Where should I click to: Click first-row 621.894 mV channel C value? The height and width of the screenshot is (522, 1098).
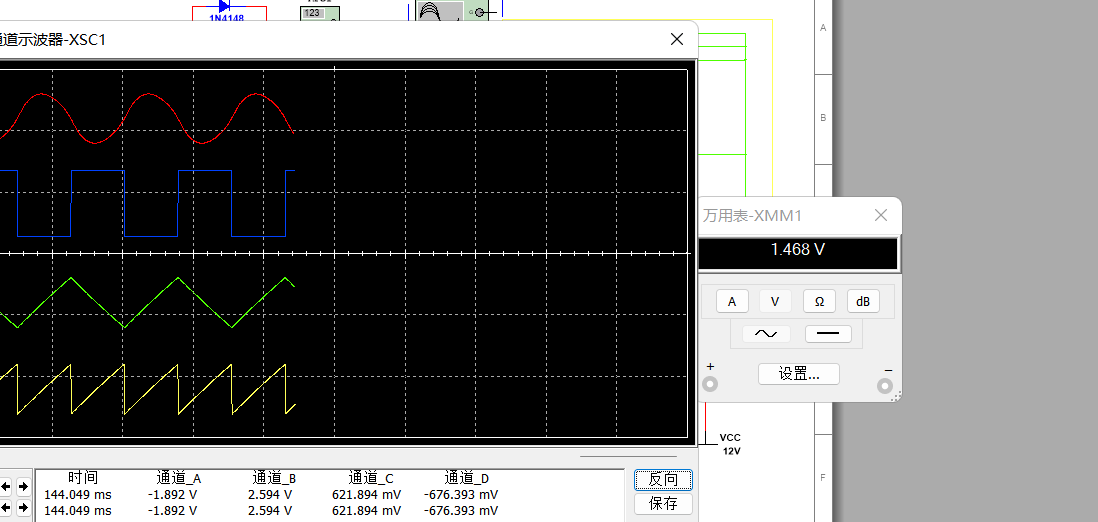(x=366, y=495)
